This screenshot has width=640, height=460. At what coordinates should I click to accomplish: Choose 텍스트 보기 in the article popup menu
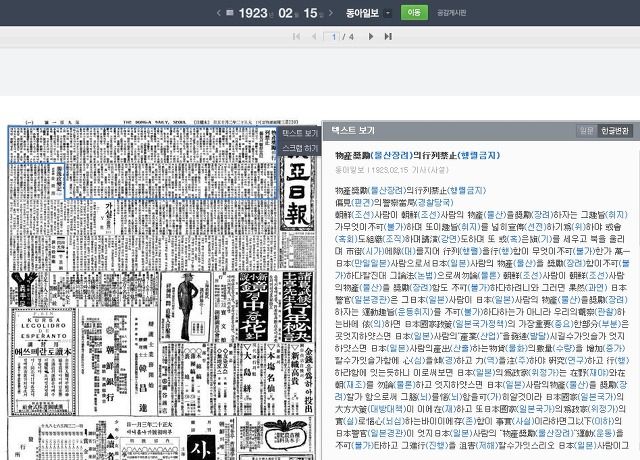pos(300,133)
